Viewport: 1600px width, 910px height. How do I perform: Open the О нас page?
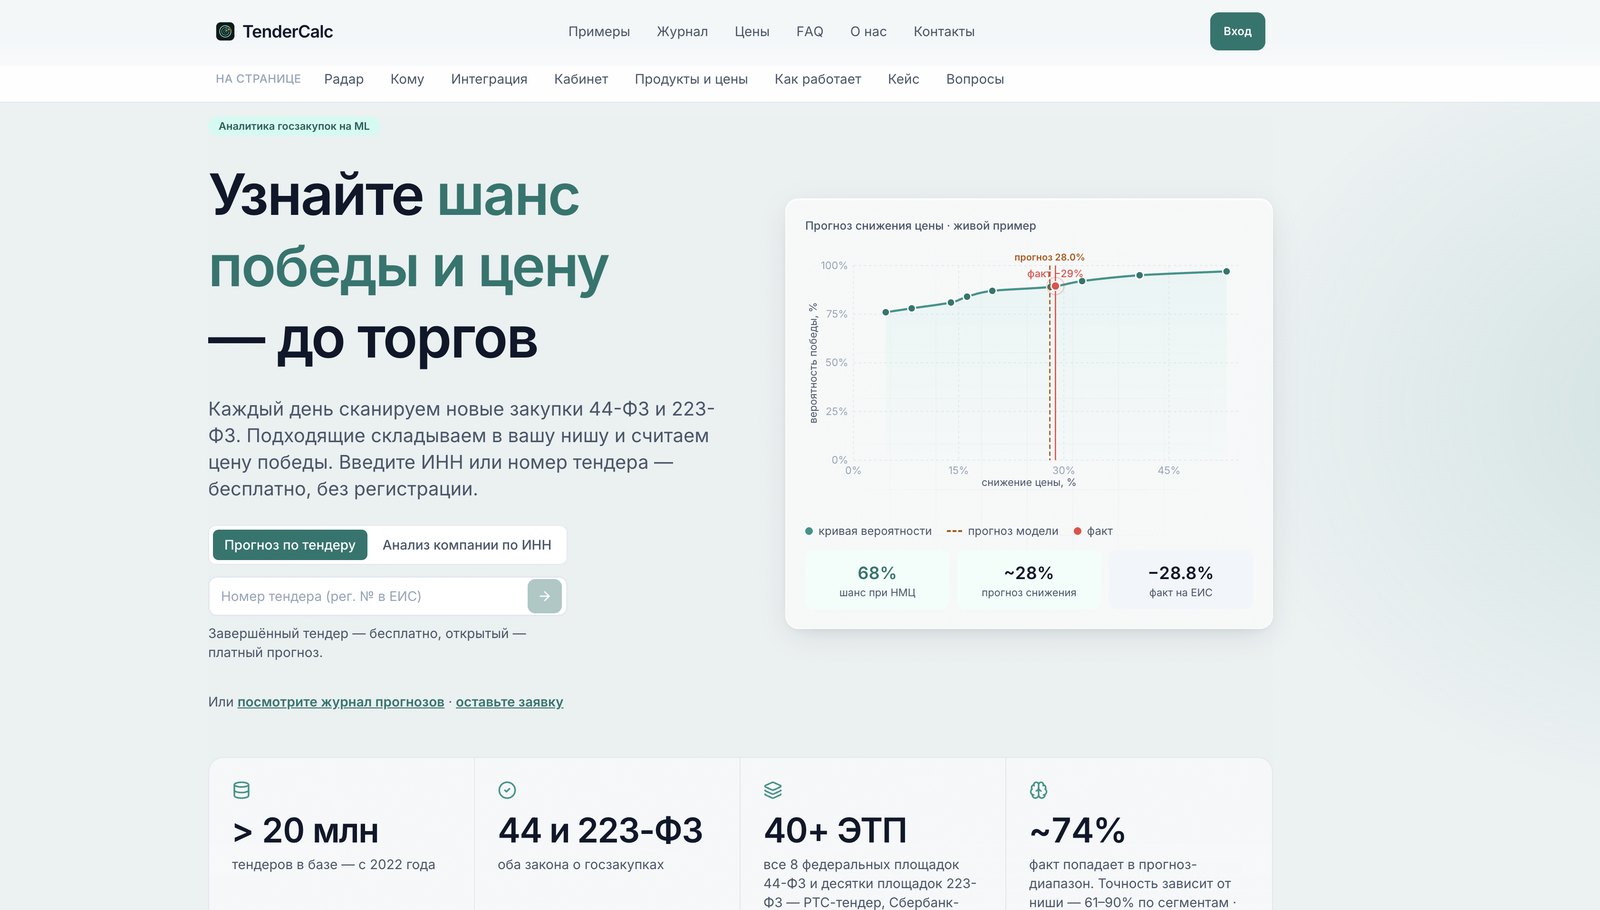click(868, 31)
